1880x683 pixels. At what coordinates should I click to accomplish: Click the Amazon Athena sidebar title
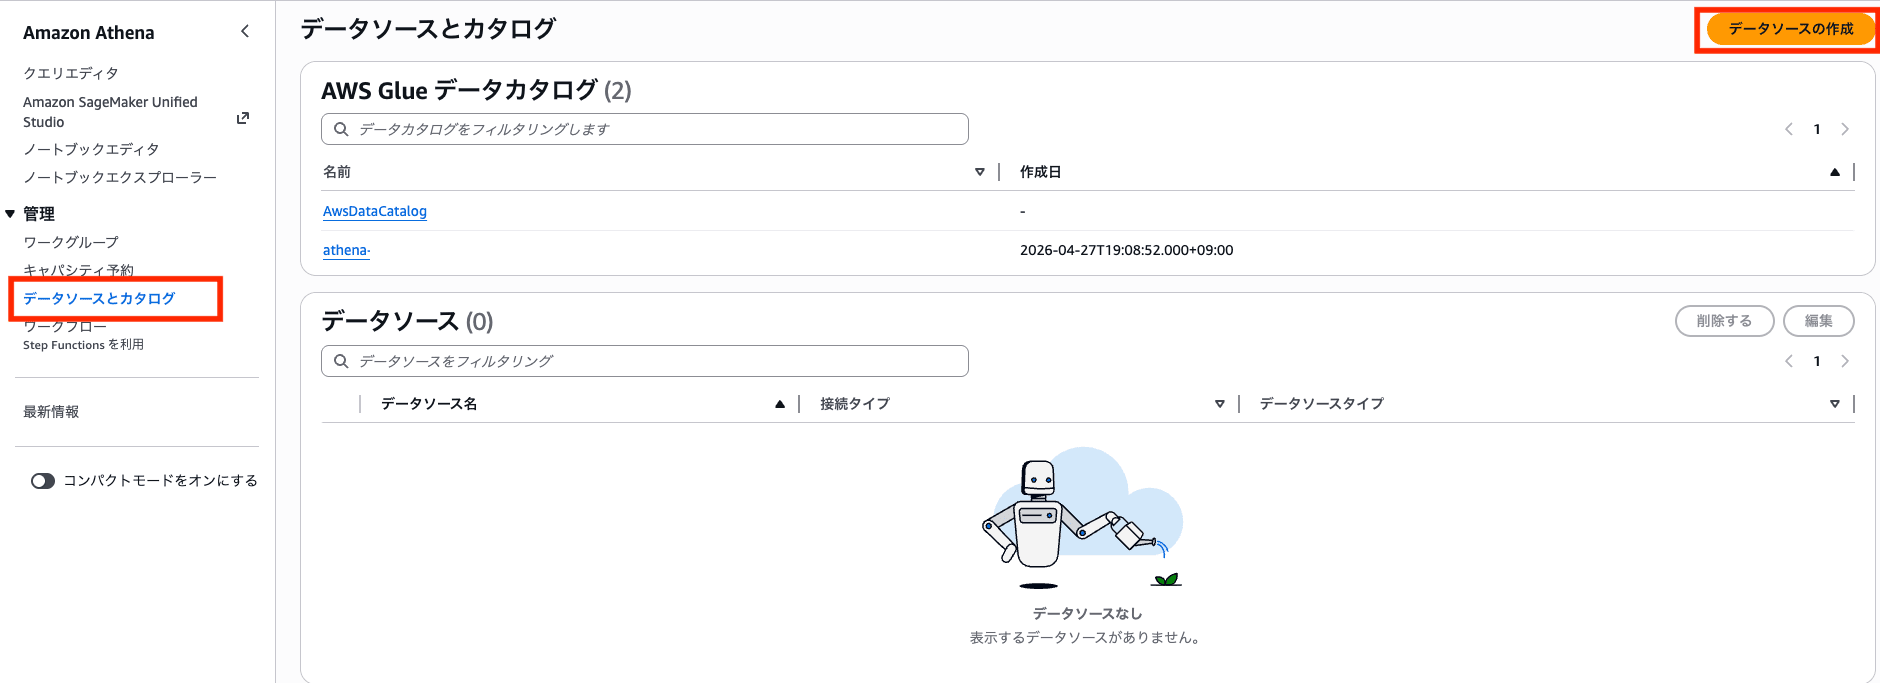coord(89,33)
